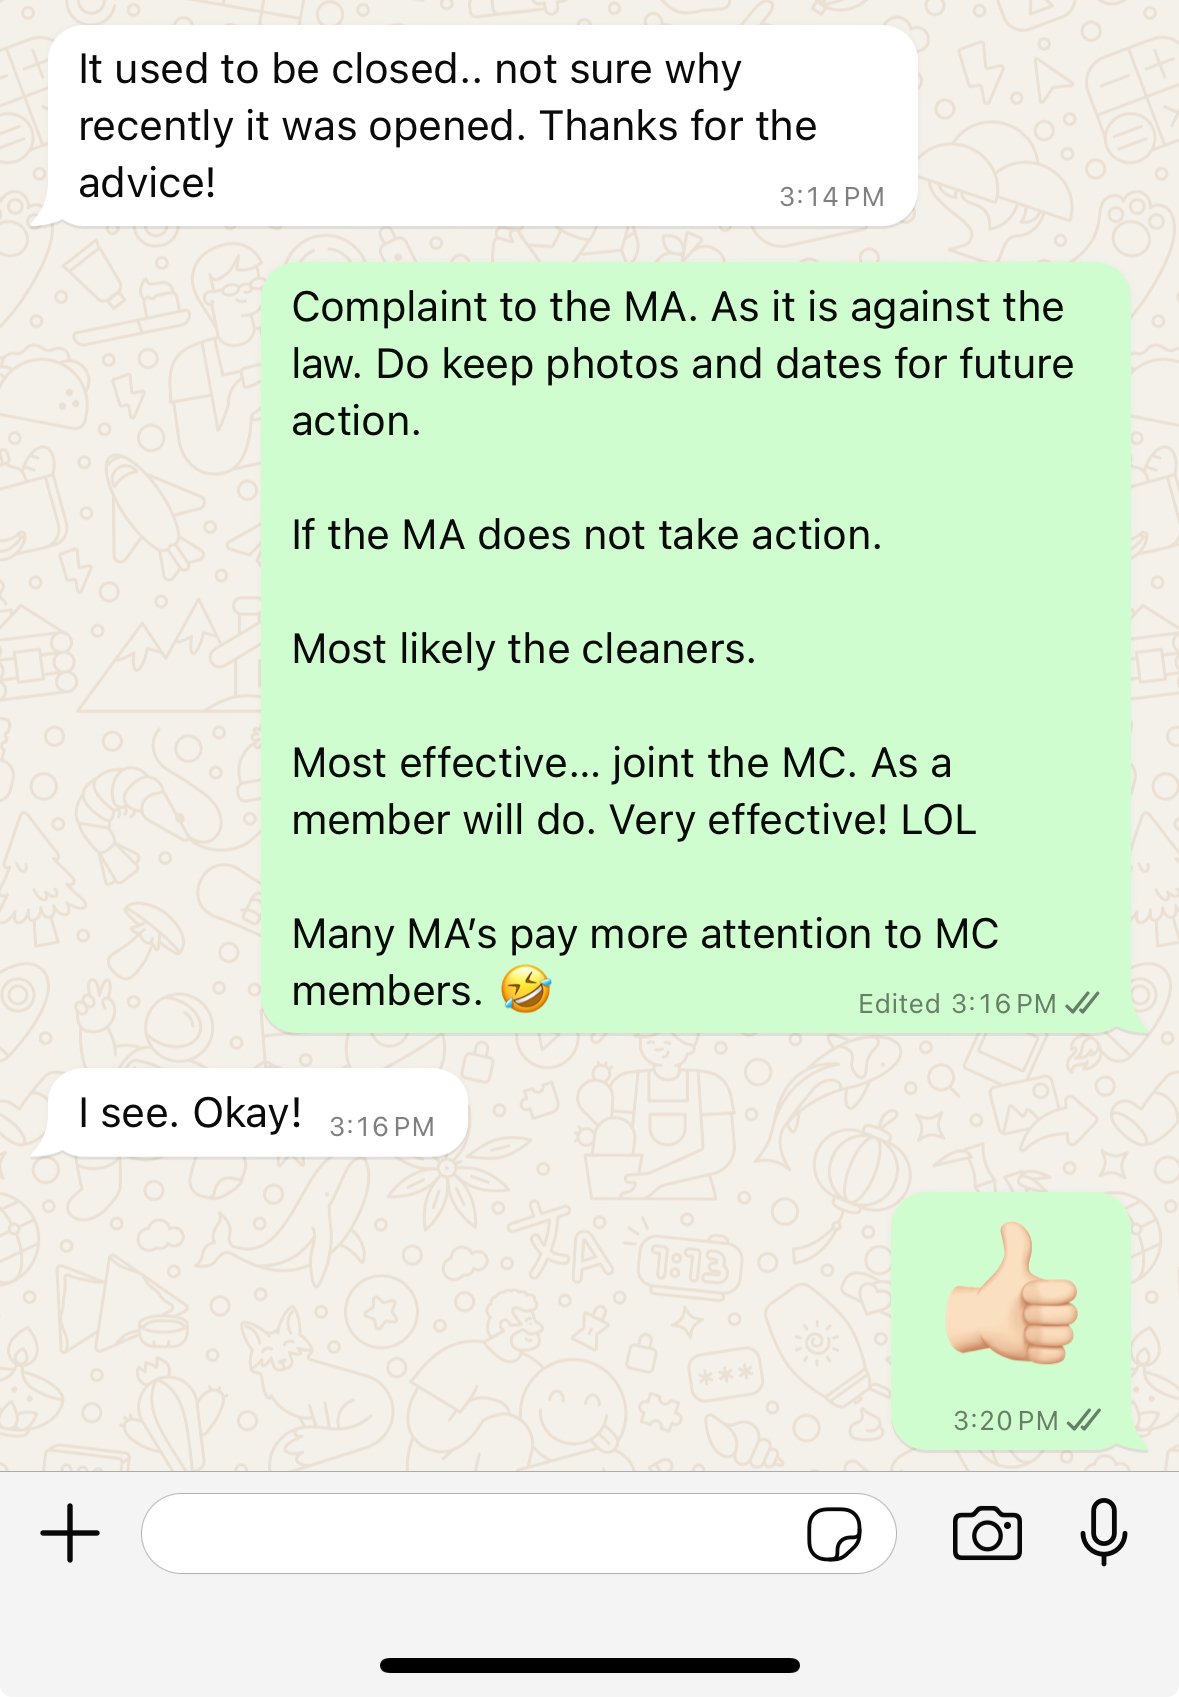Tap 'Most likely the cleaners.' line
This screenshot has height=1697, width=1179.
coord(524,649)
